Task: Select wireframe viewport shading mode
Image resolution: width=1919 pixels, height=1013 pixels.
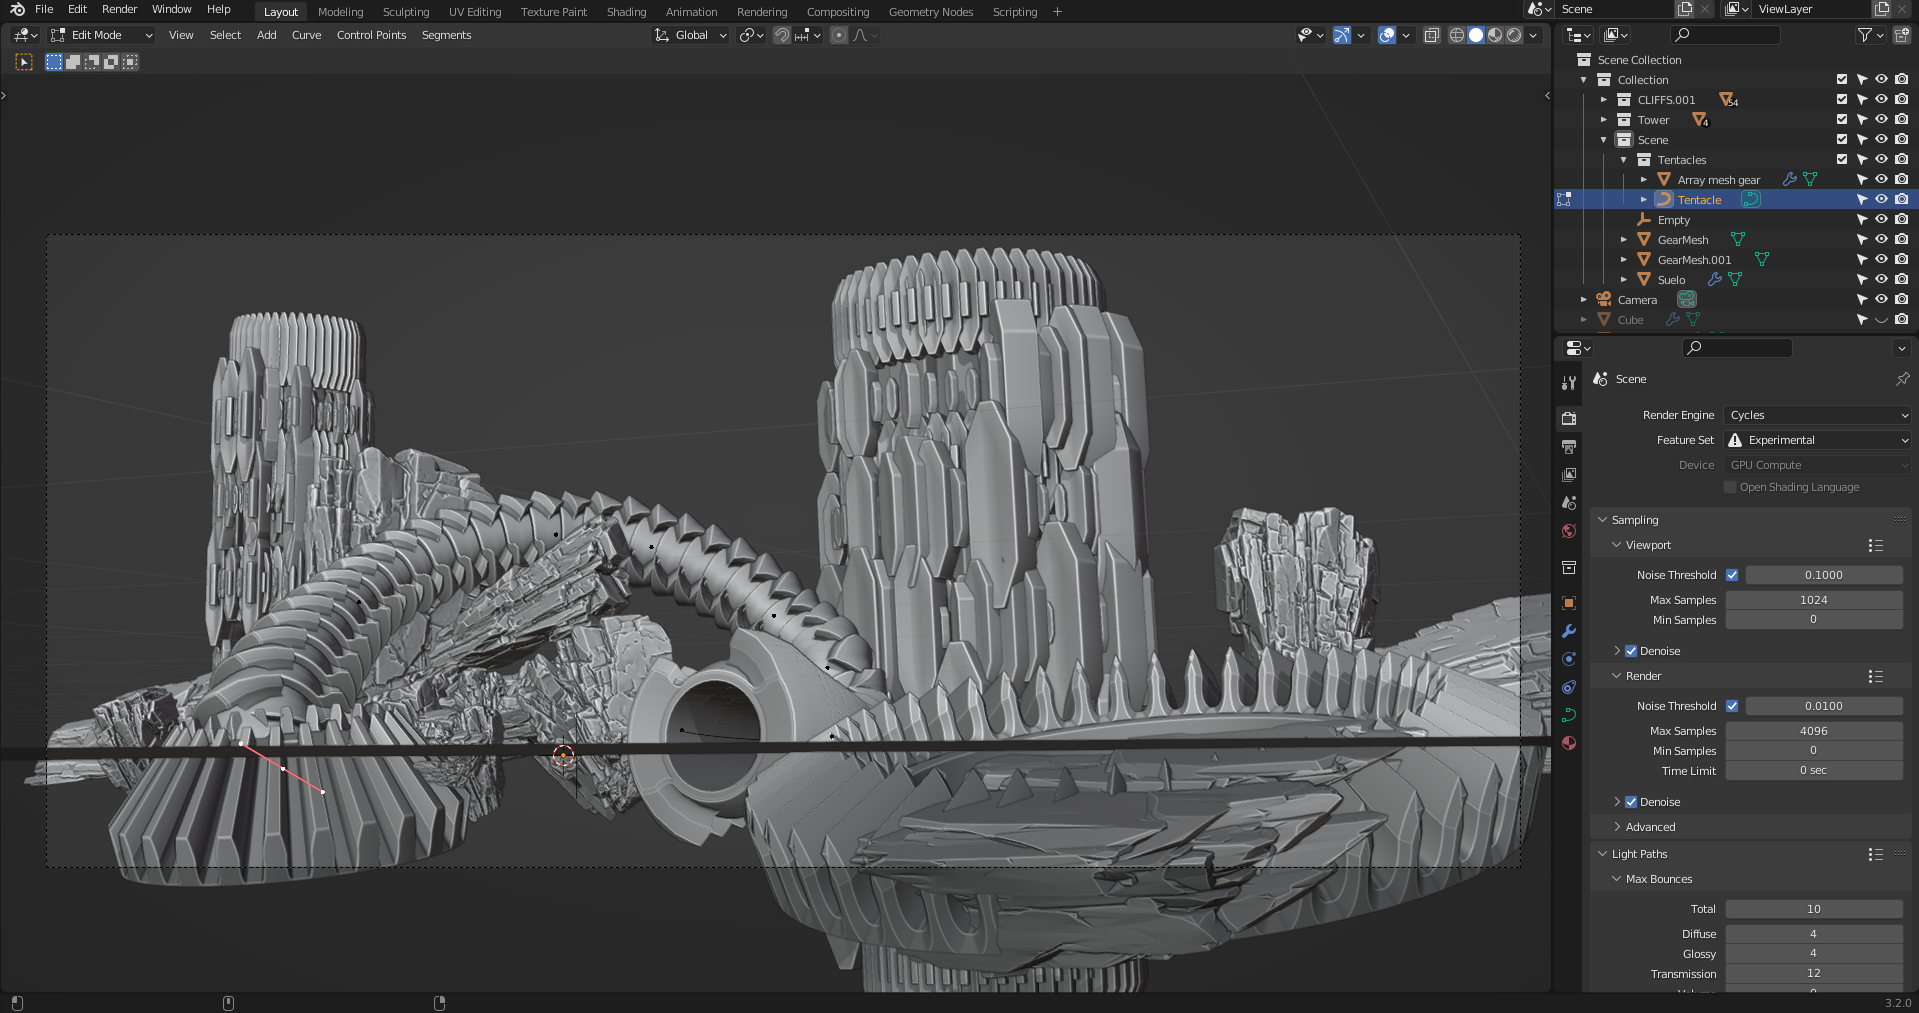Action: (1456, 35)
